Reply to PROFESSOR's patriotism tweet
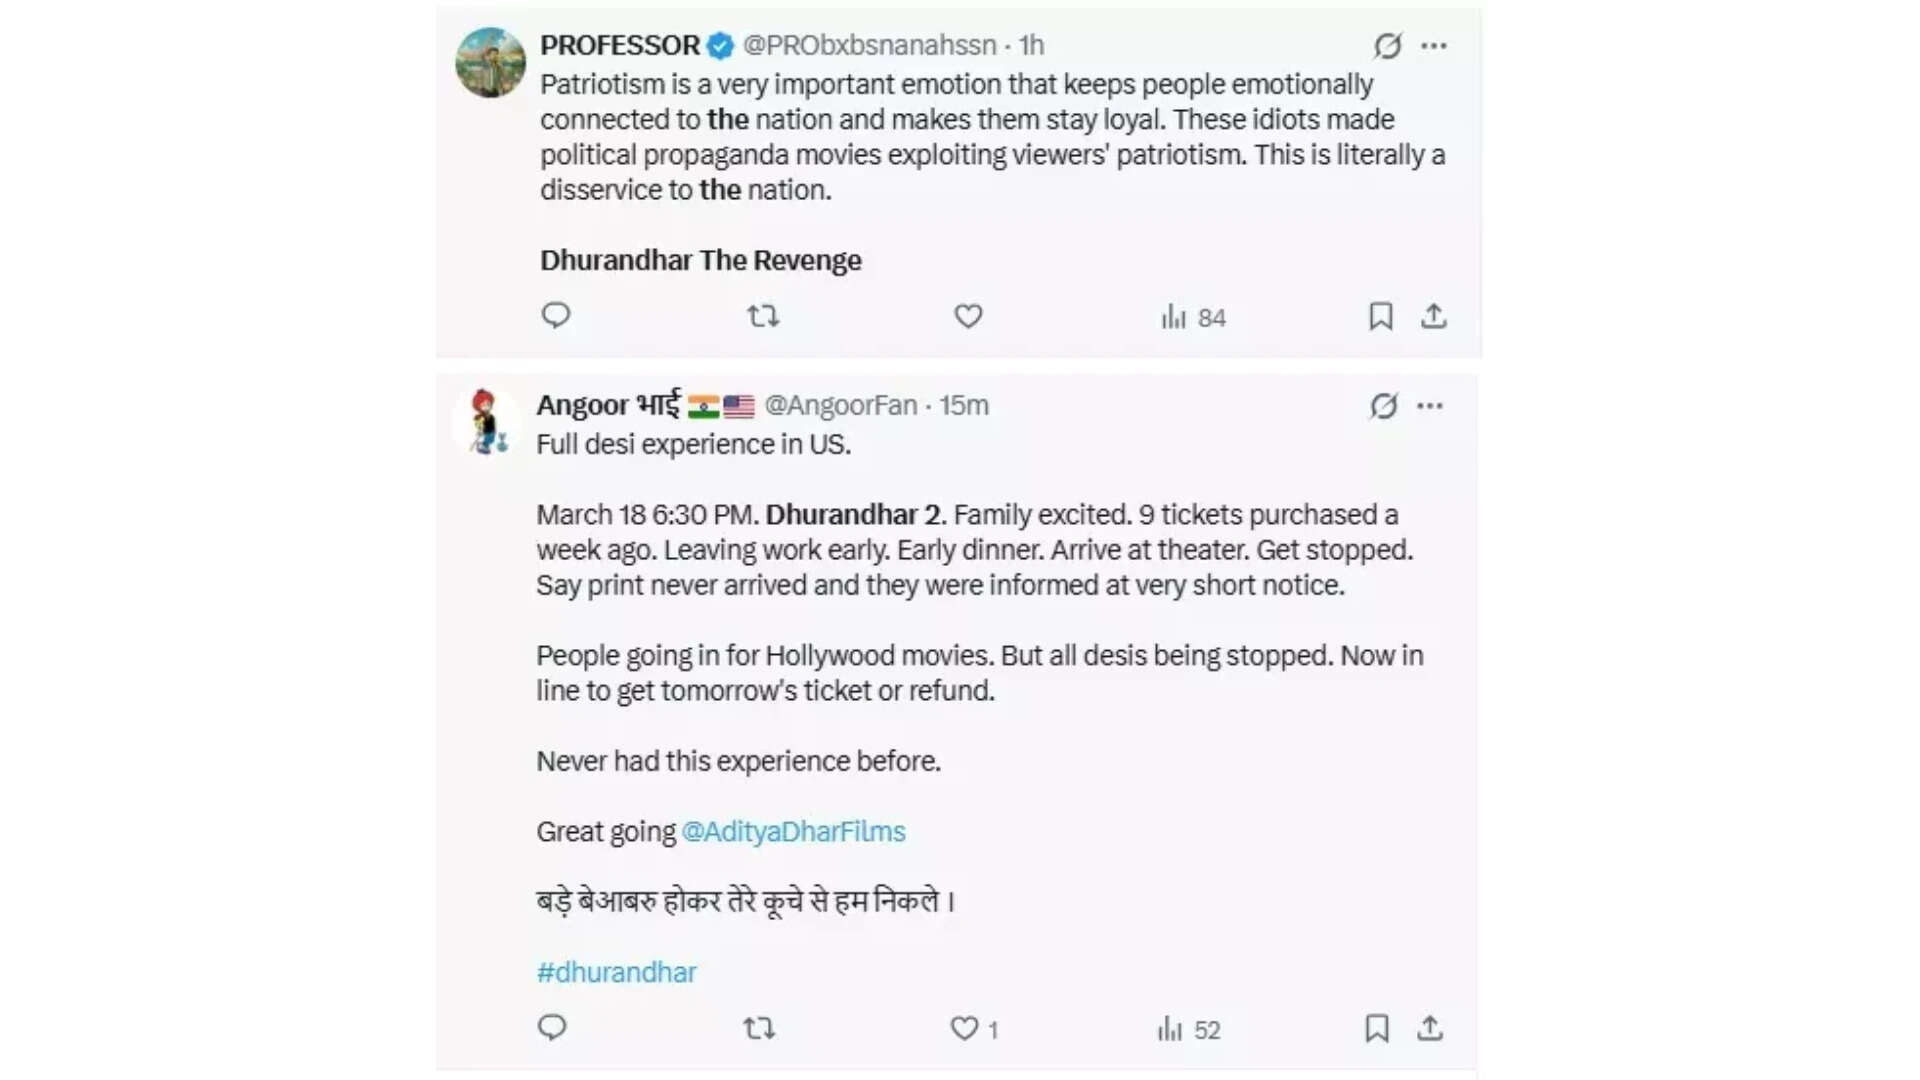Screen dimensions: 1920x1080 [557, 316]
